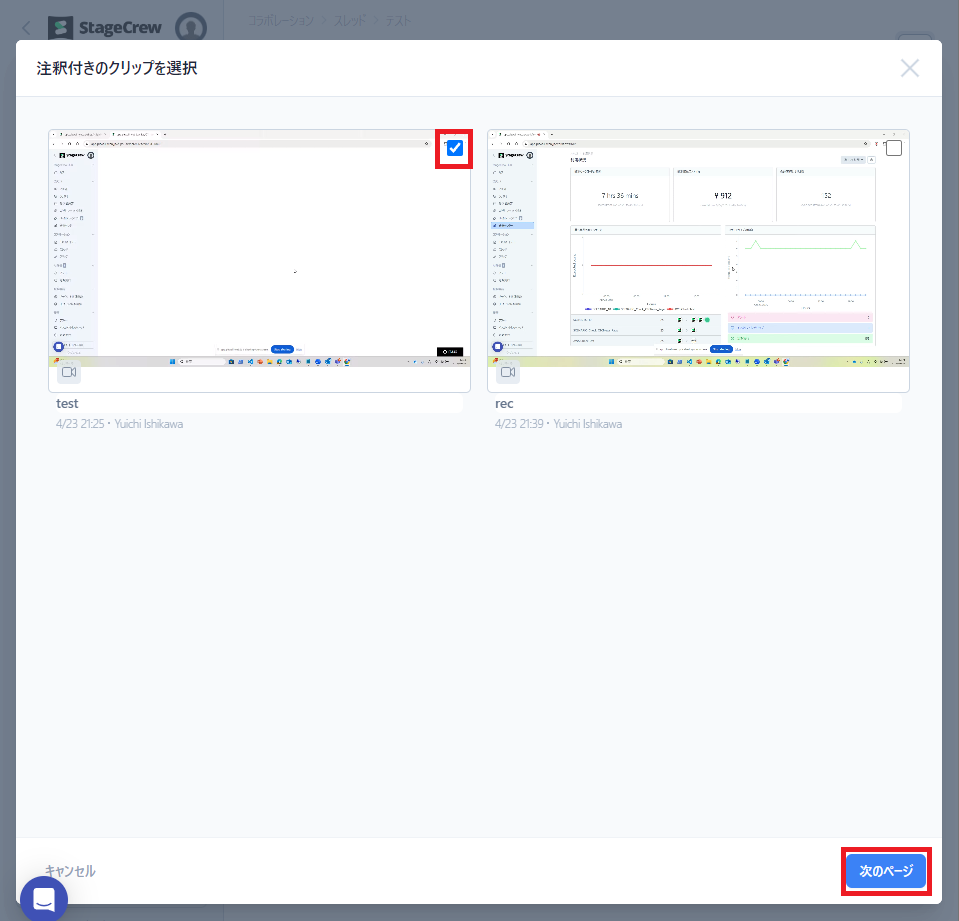Select the test clip thumbnail

click(259, 250)
